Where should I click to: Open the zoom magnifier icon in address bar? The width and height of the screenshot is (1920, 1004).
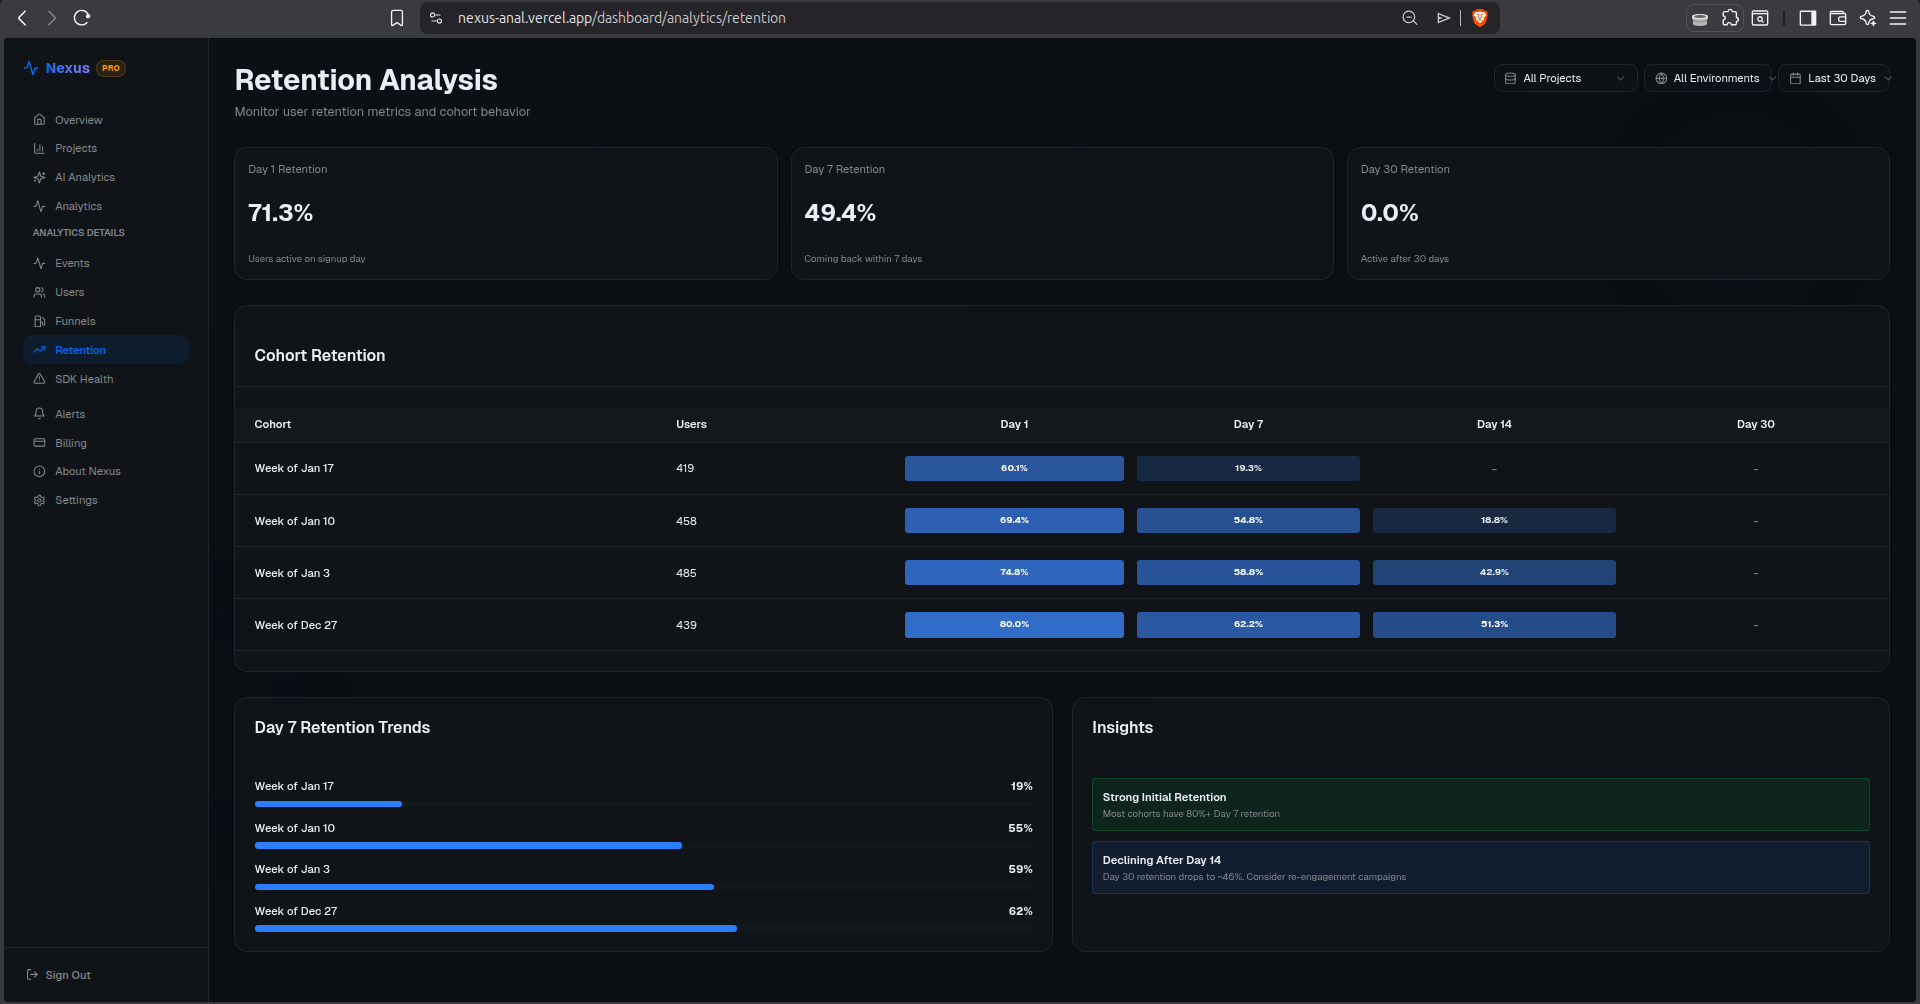(1410, 18)
